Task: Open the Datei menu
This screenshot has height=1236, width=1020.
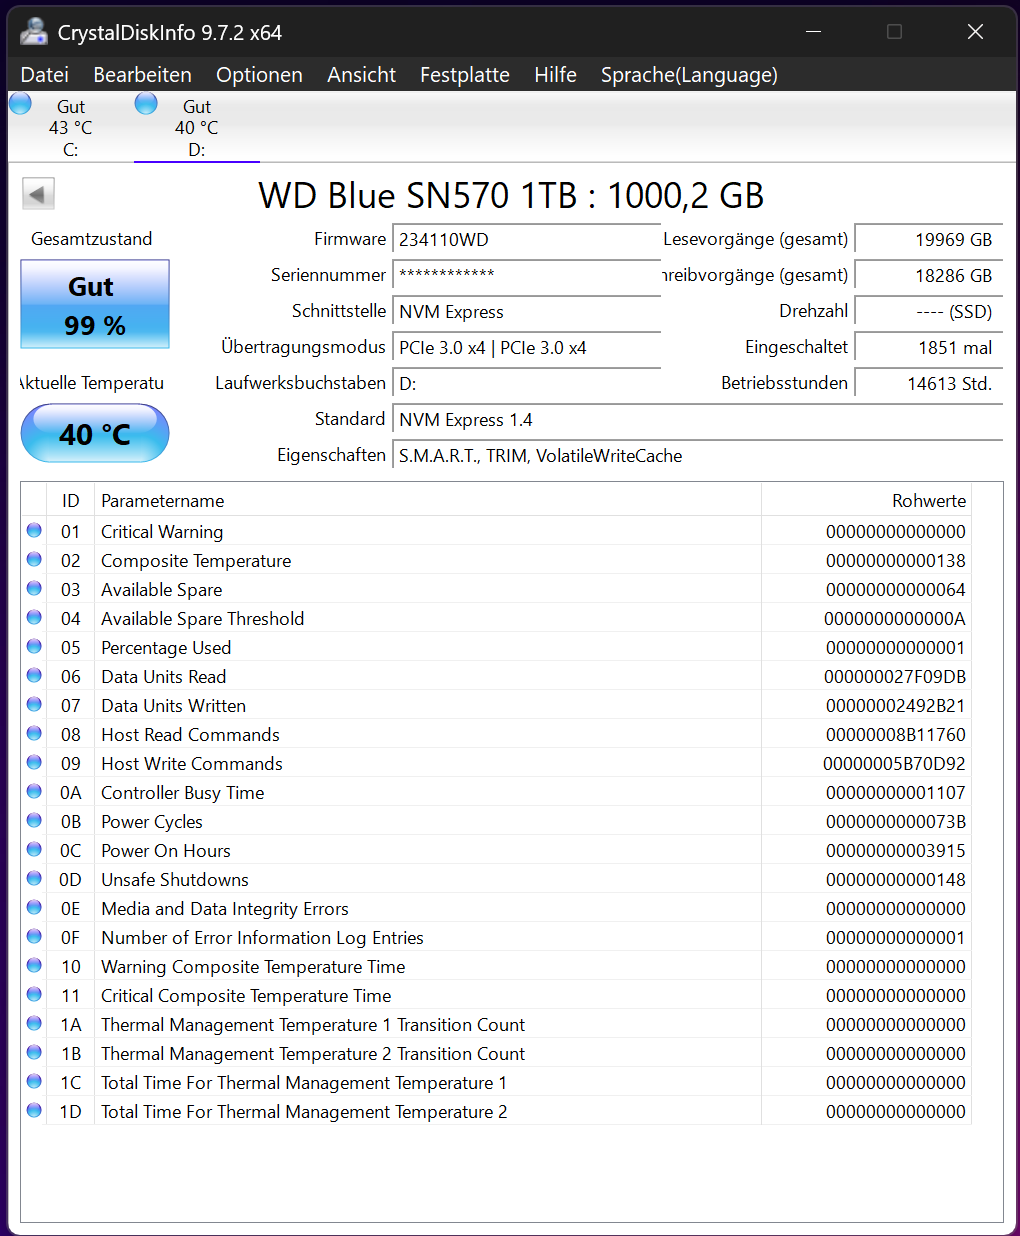Action: [45, 75]
